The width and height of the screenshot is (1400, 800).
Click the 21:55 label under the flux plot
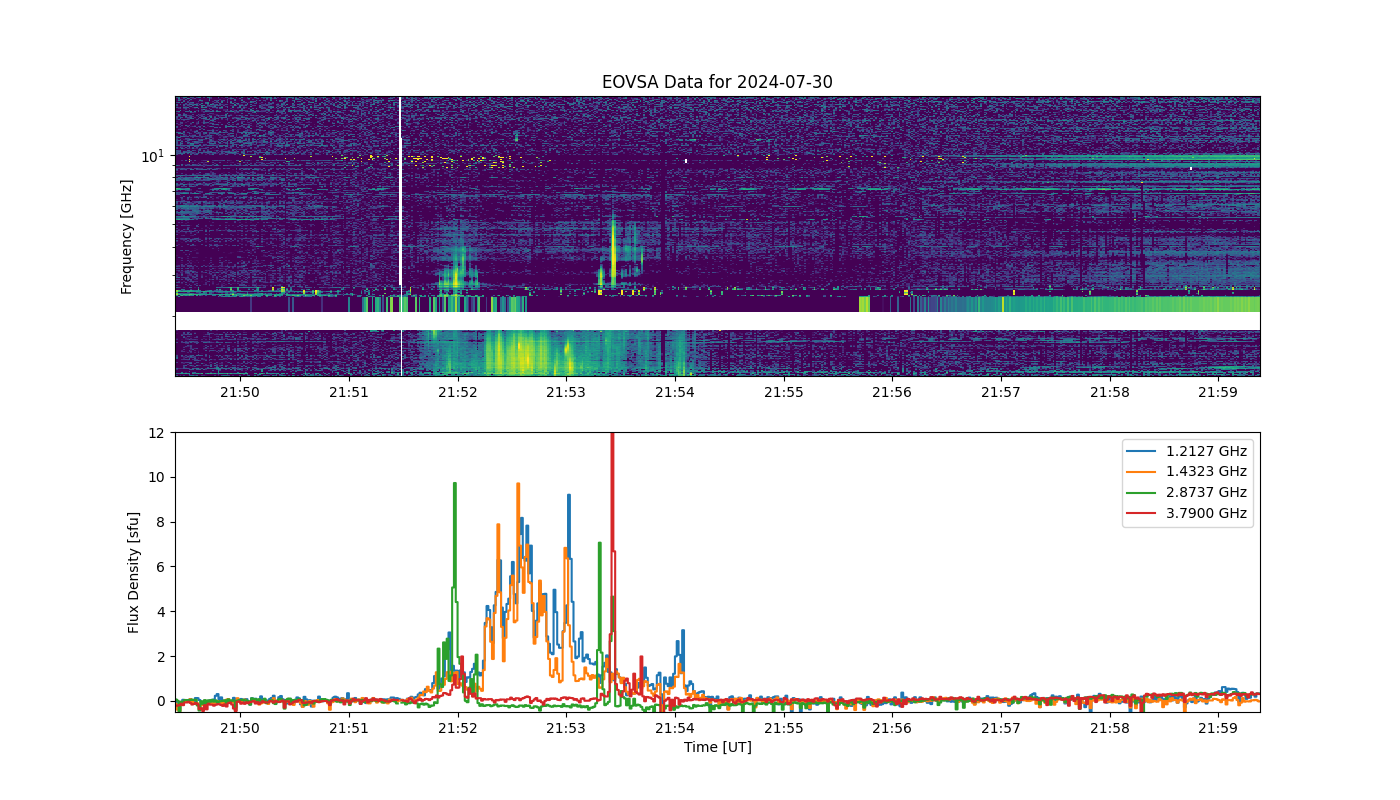(784, 729)
